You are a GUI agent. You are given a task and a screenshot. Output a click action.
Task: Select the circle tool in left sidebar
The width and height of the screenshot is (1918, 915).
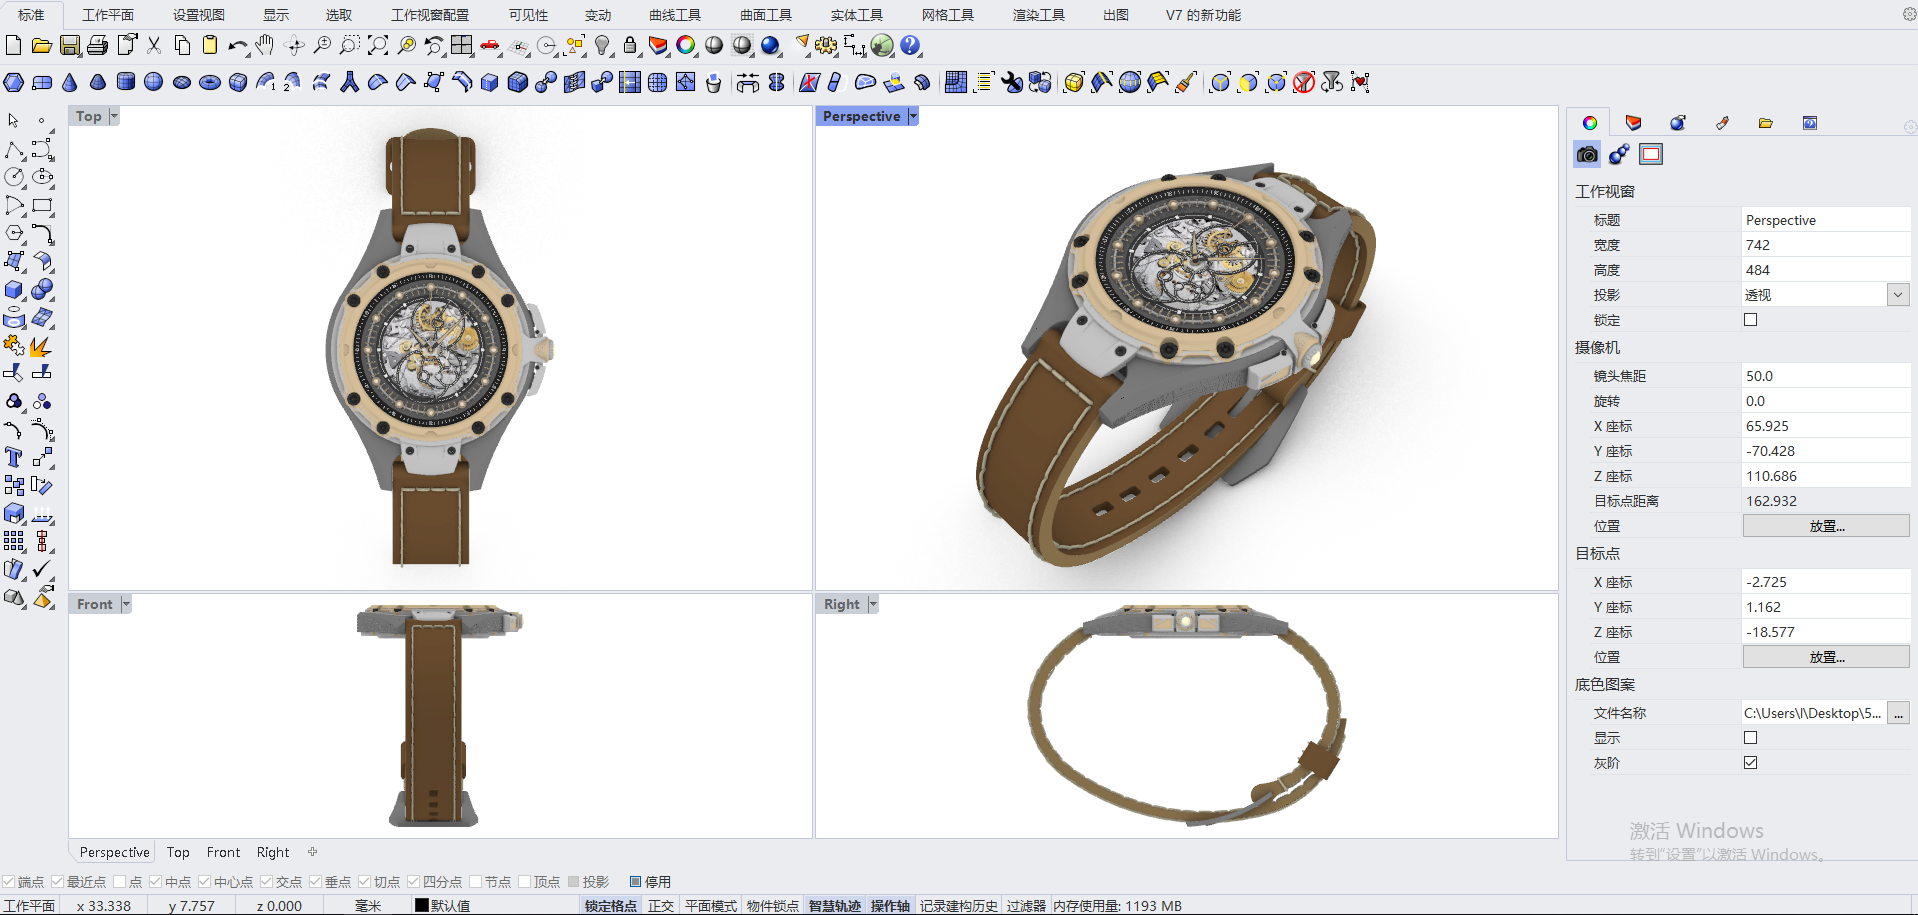[x=14, y=177]
